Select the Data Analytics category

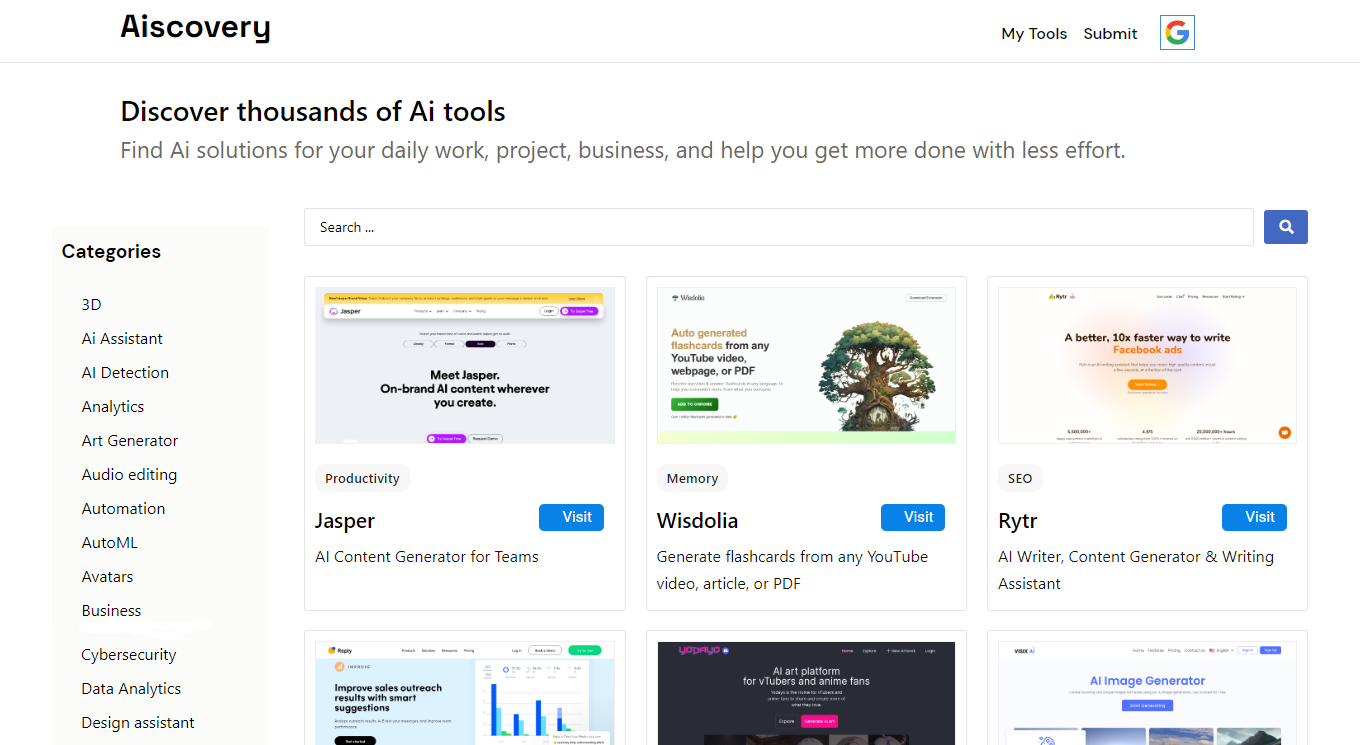click(x=131, y=689)
